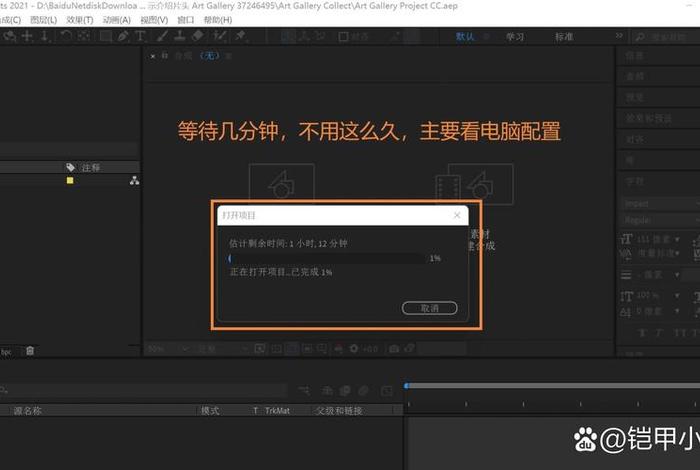Click the show channel color icon

(339, 349)
